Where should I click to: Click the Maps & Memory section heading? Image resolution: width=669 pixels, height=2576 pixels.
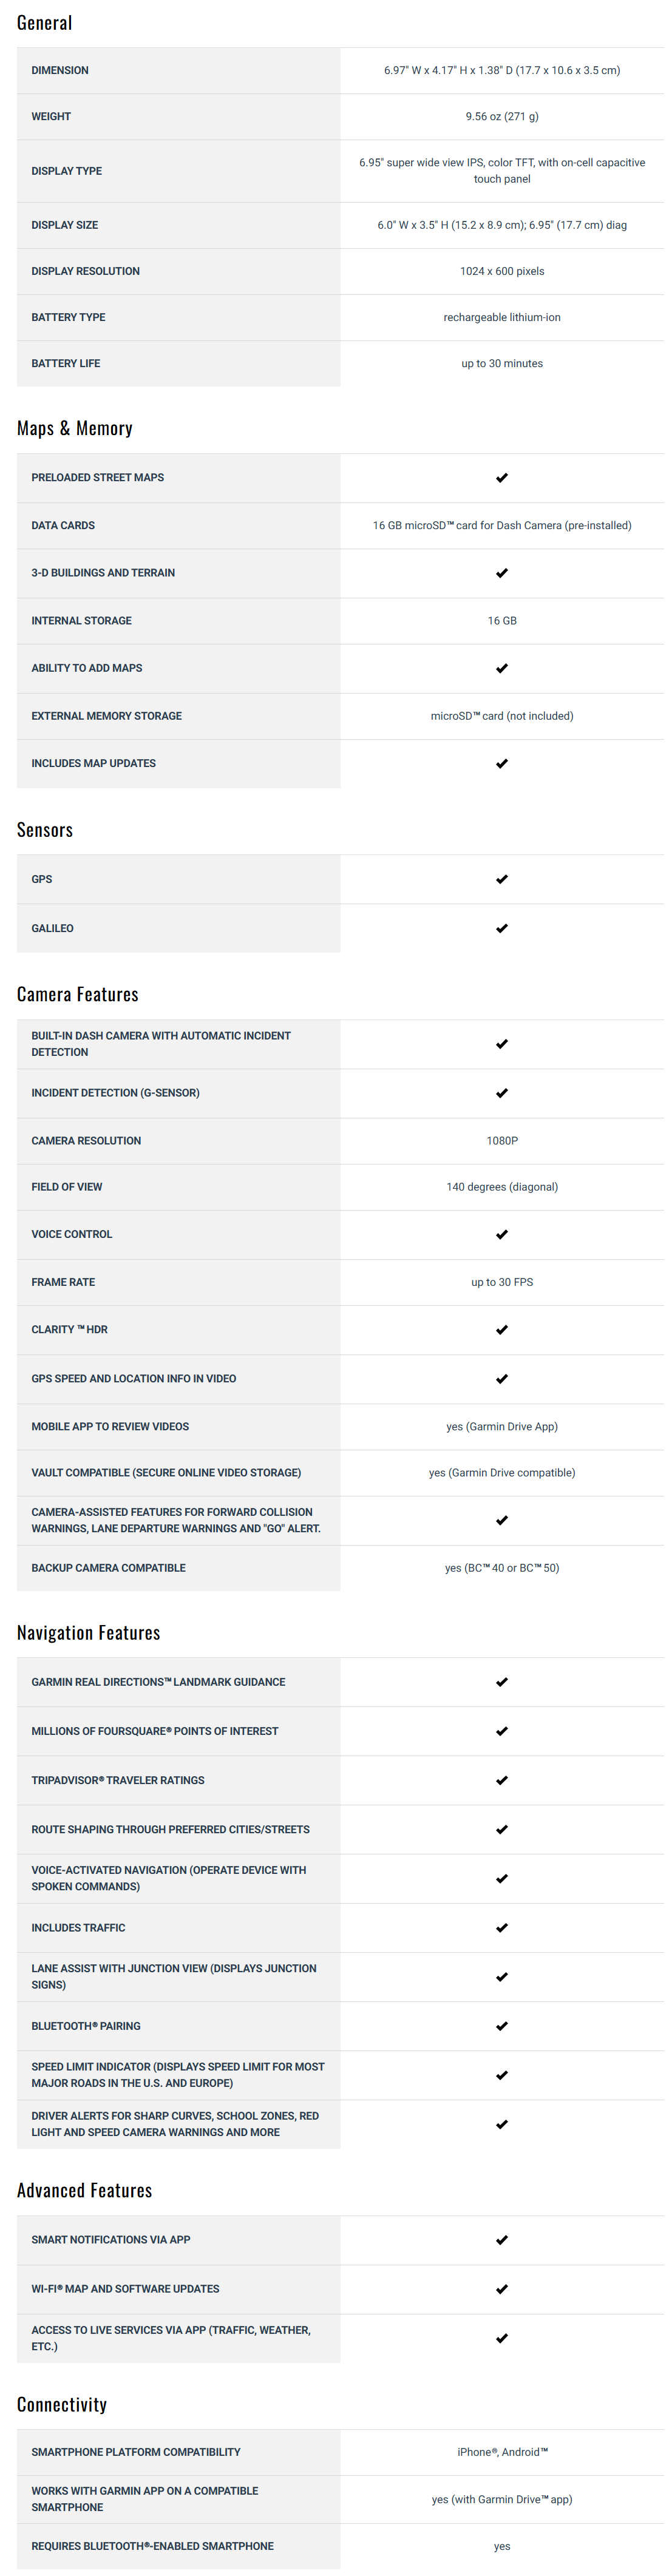[x=75, y=428]
